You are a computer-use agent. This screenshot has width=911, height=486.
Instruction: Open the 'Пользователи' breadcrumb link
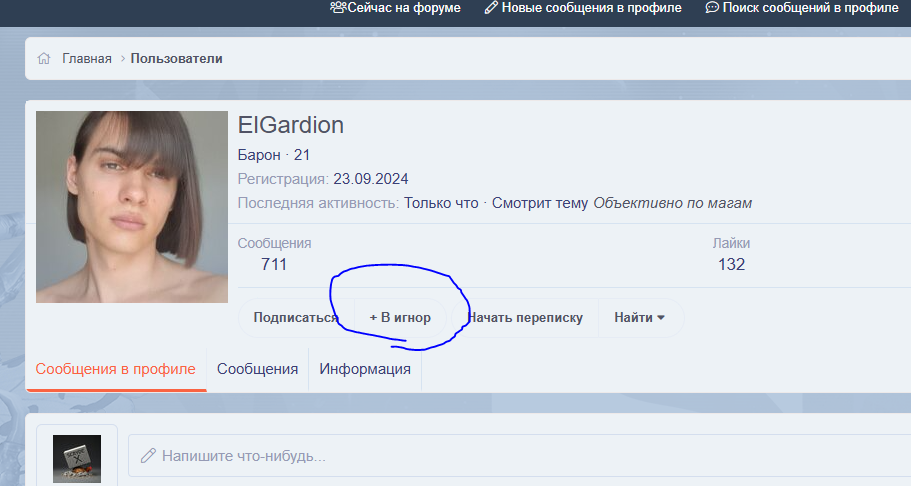coord(176,59)
